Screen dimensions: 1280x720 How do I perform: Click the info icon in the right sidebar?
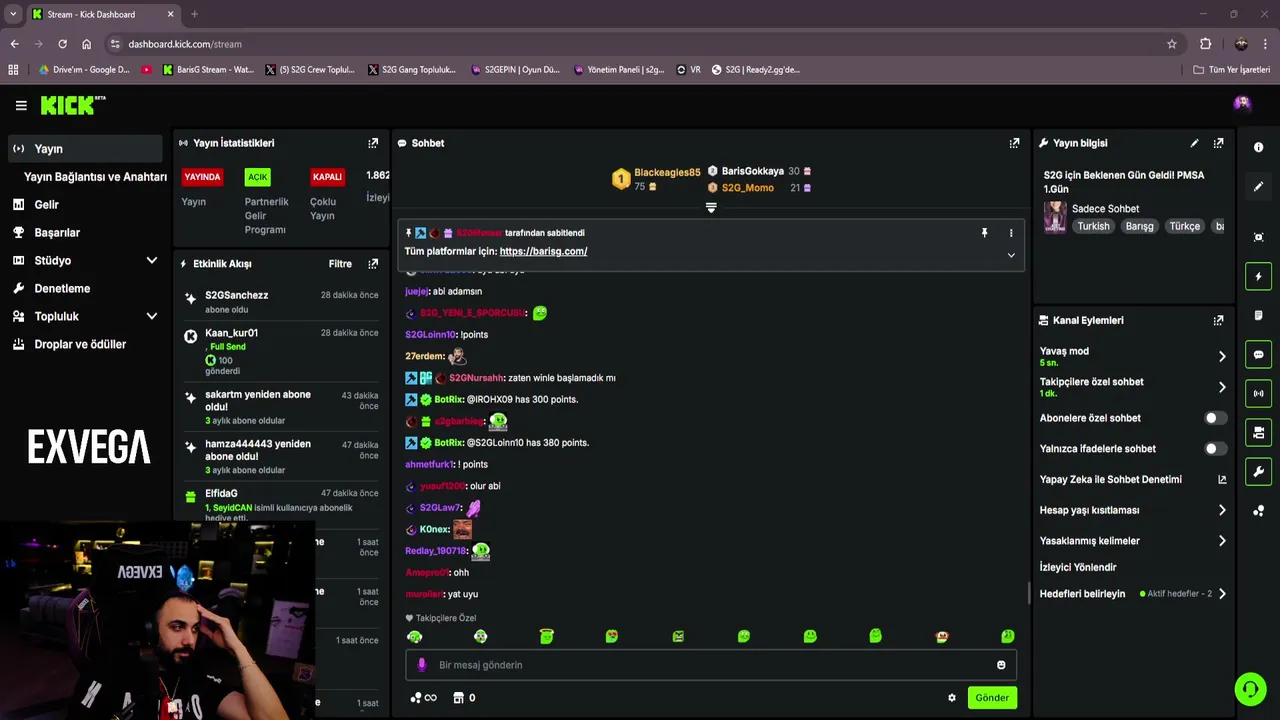click(1258, 147)
